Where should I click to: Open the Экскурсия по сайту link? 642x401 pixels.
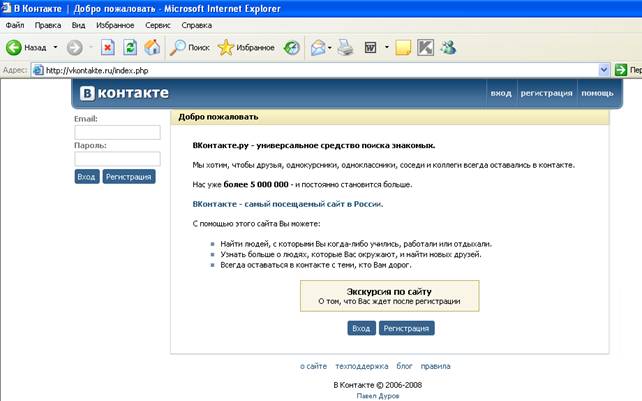point(389,289)
